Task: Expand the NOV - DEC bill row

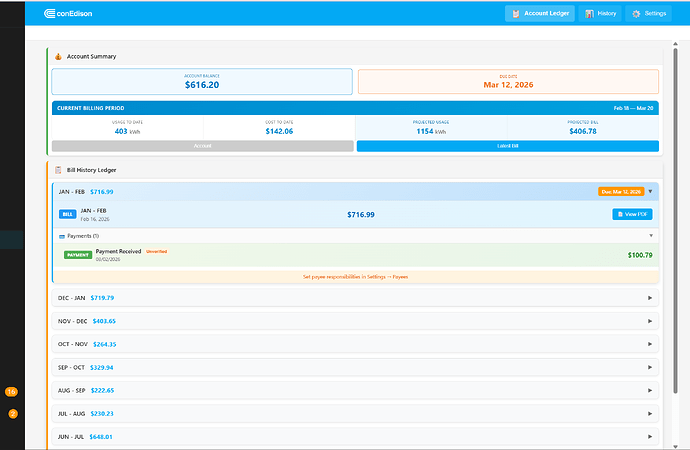Action: click(x=650, y=321)
